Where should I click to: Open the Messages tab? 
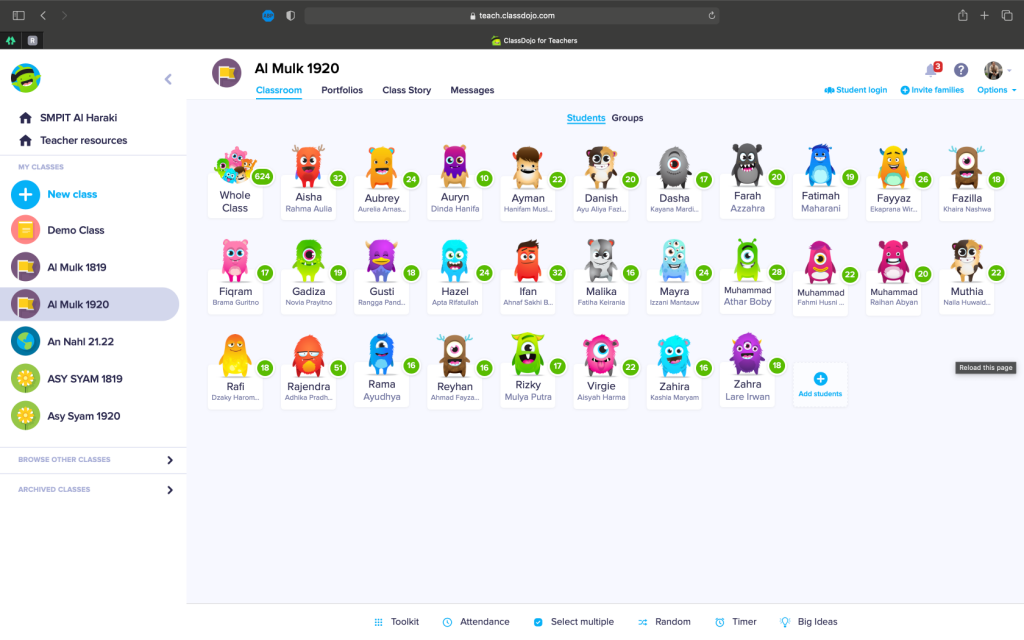click(472, 89)
